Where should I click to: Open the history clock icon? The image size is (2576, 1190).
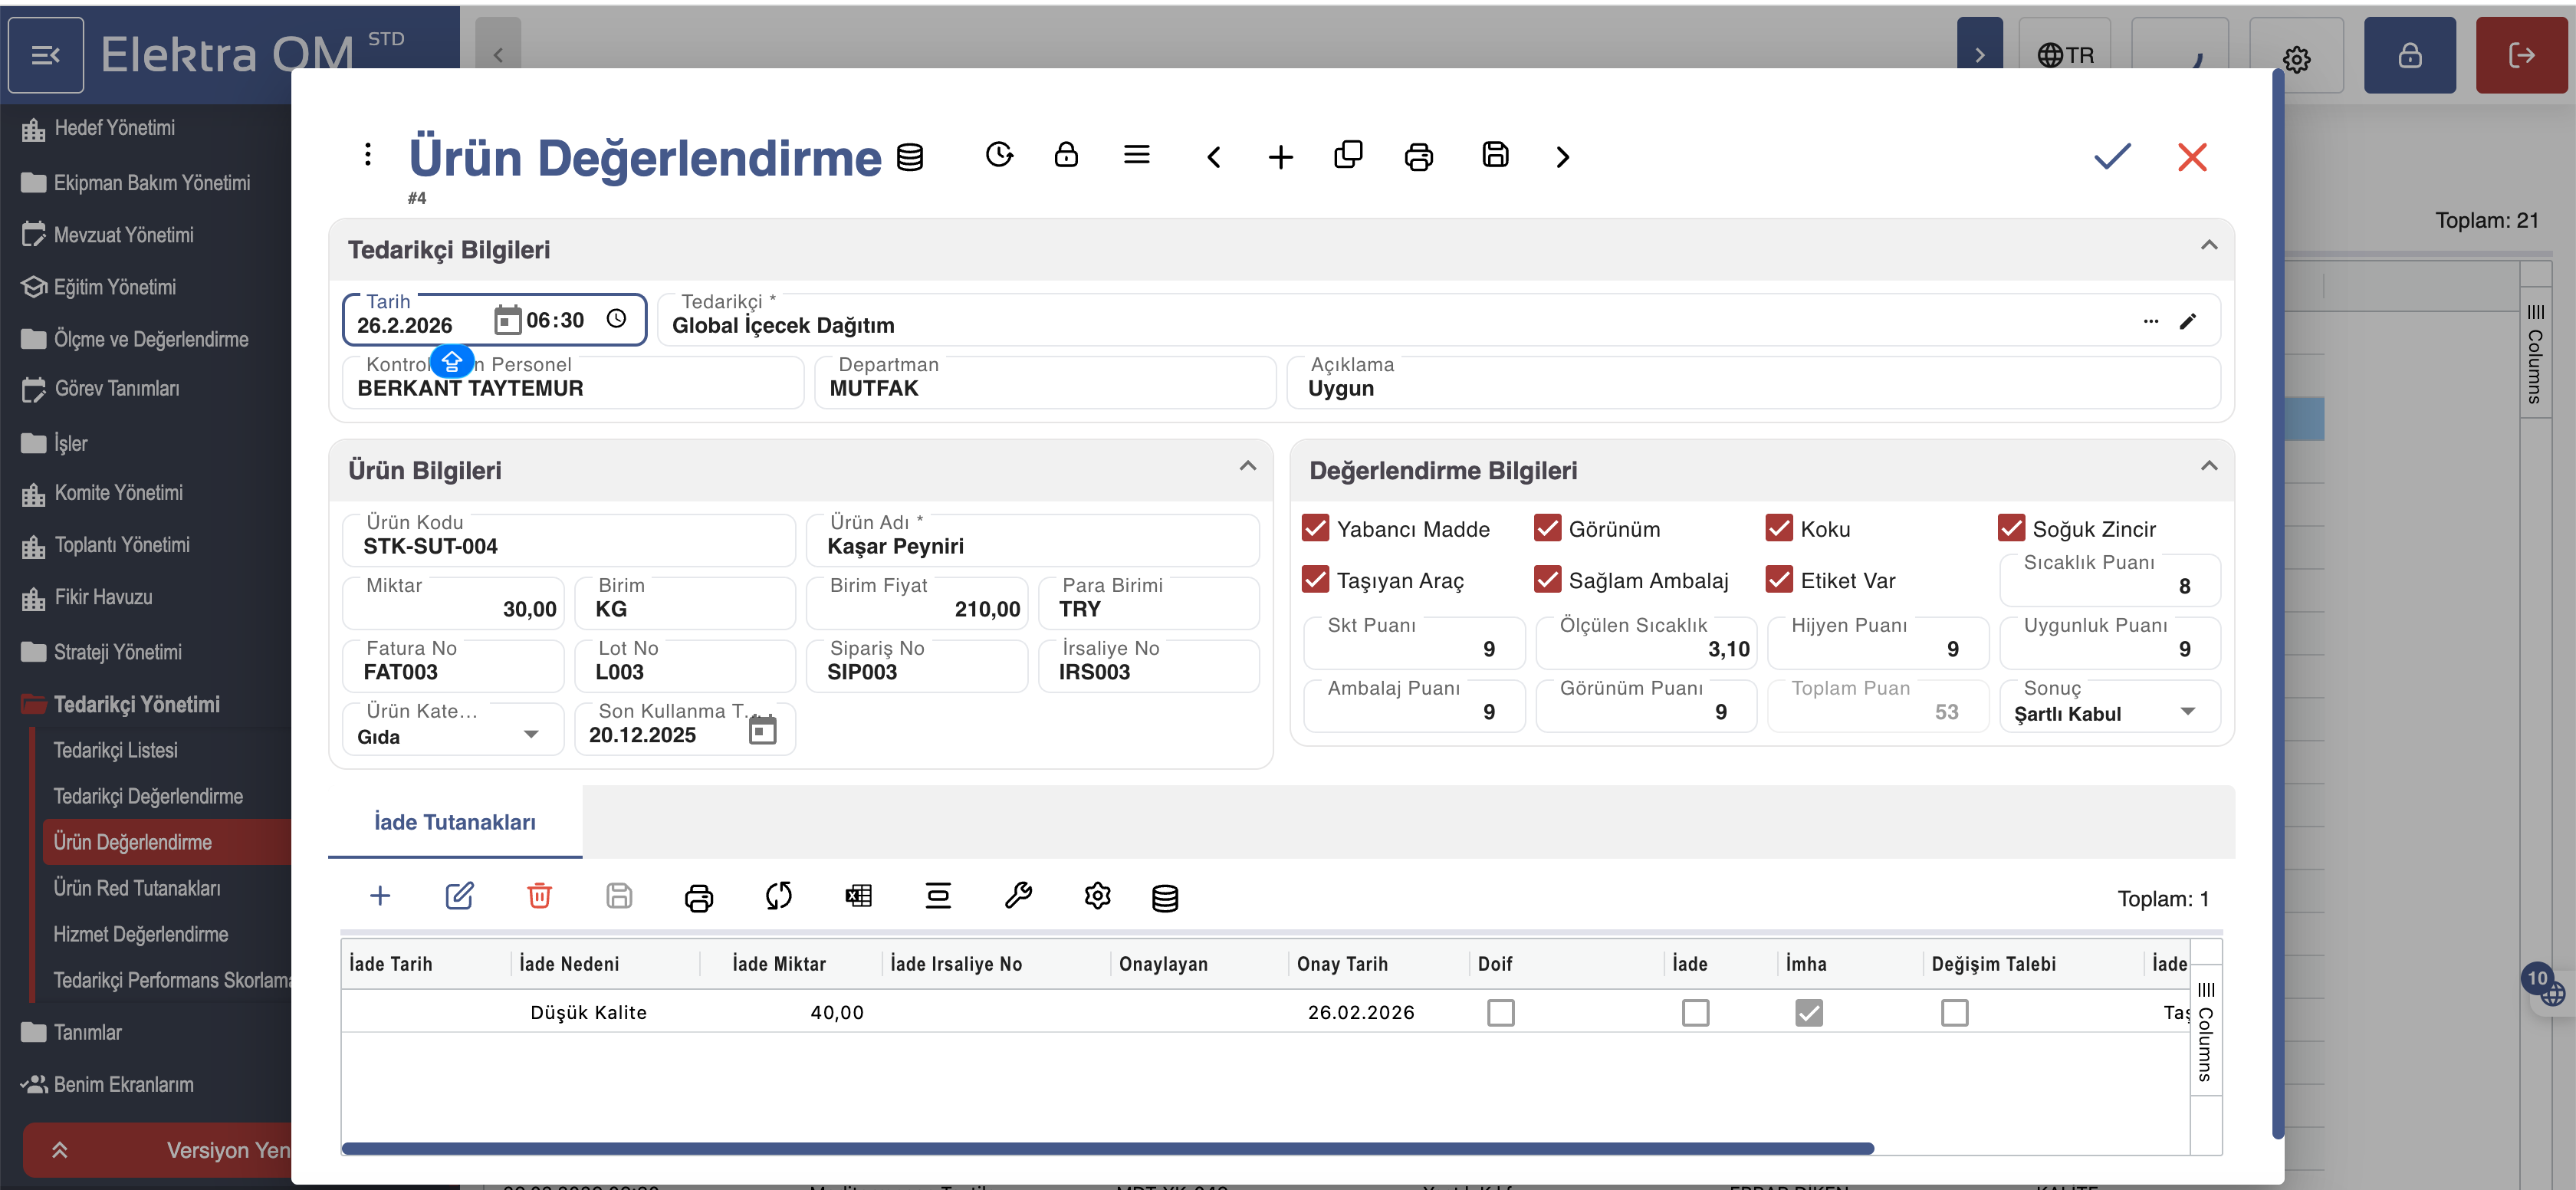999,155
